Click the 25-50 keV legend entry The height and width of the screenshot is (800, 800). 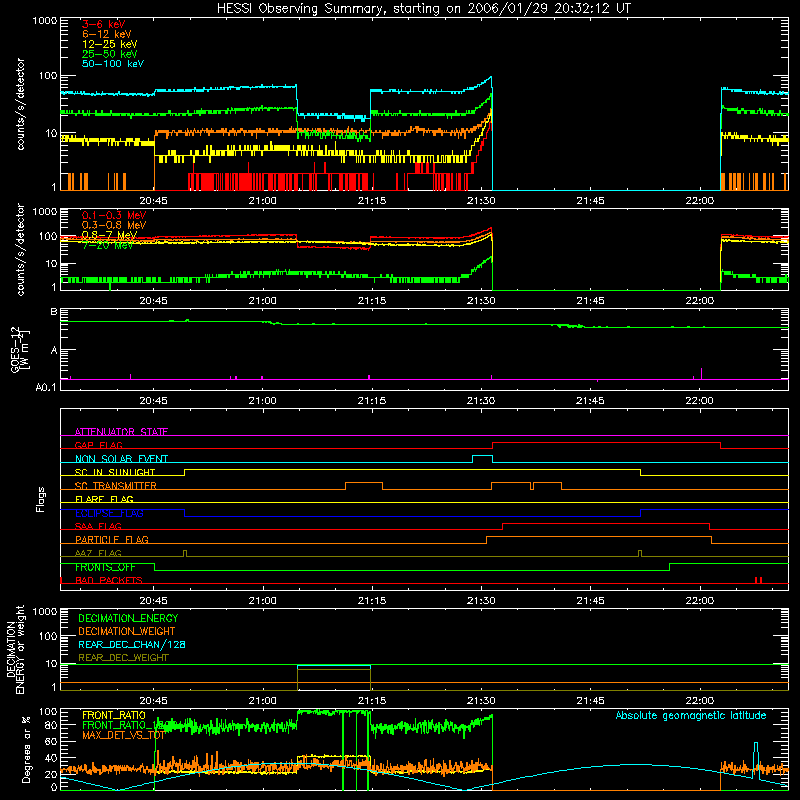pos(109,54)
